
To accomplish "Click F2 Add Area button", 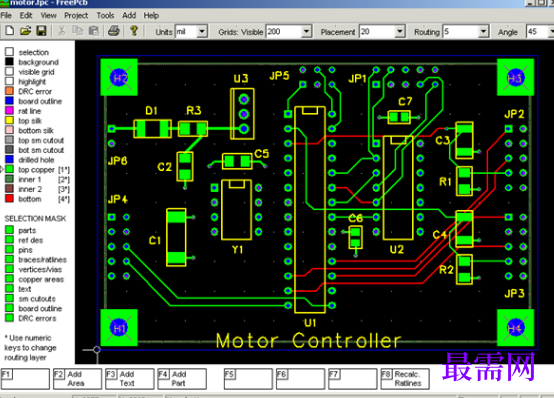I will (x=77, y=379).
